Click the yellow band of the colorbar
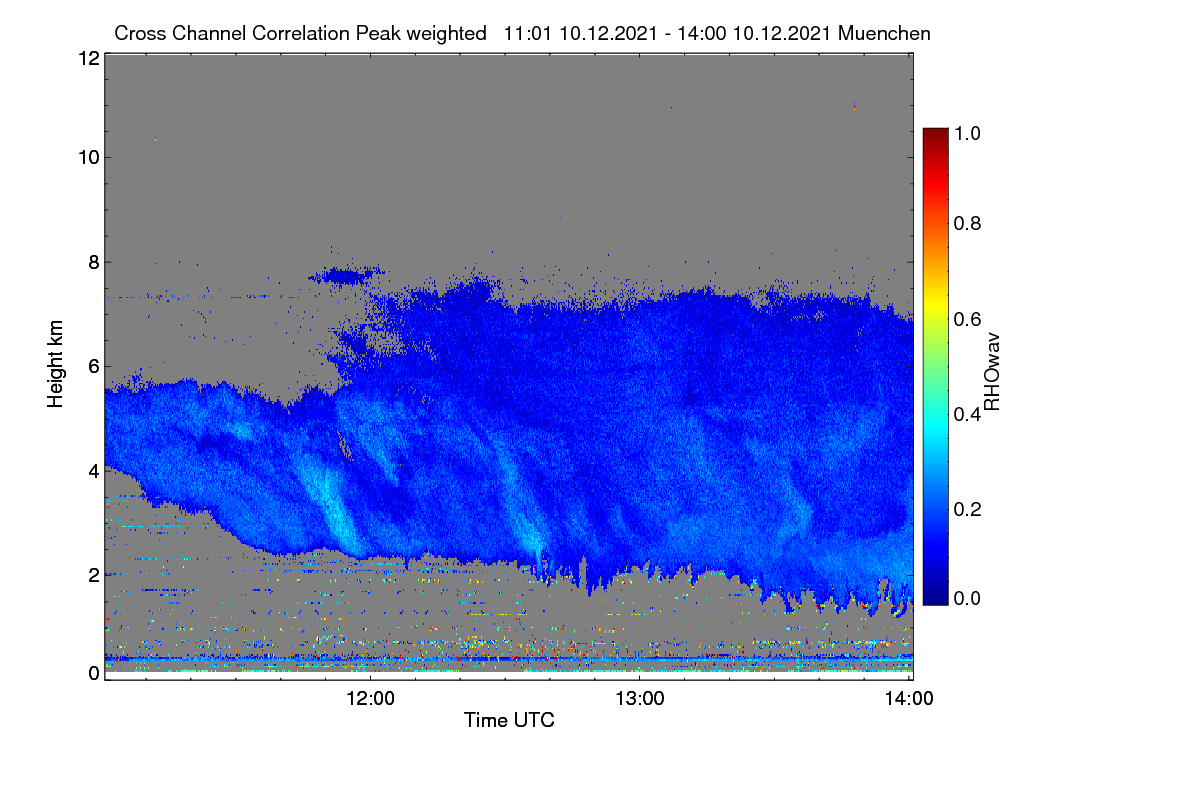This screenshot has height=800, width=1200. [x=935, y=305]
